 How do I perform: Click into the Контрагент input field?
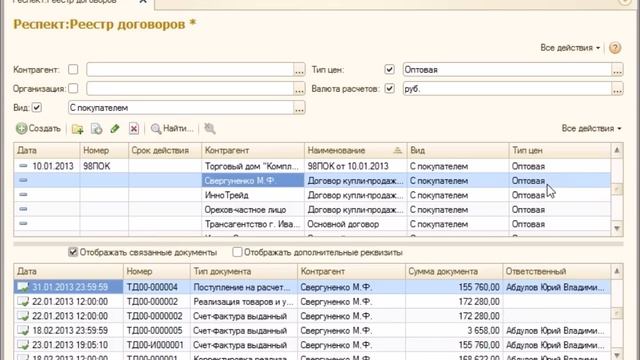point(190,70)
